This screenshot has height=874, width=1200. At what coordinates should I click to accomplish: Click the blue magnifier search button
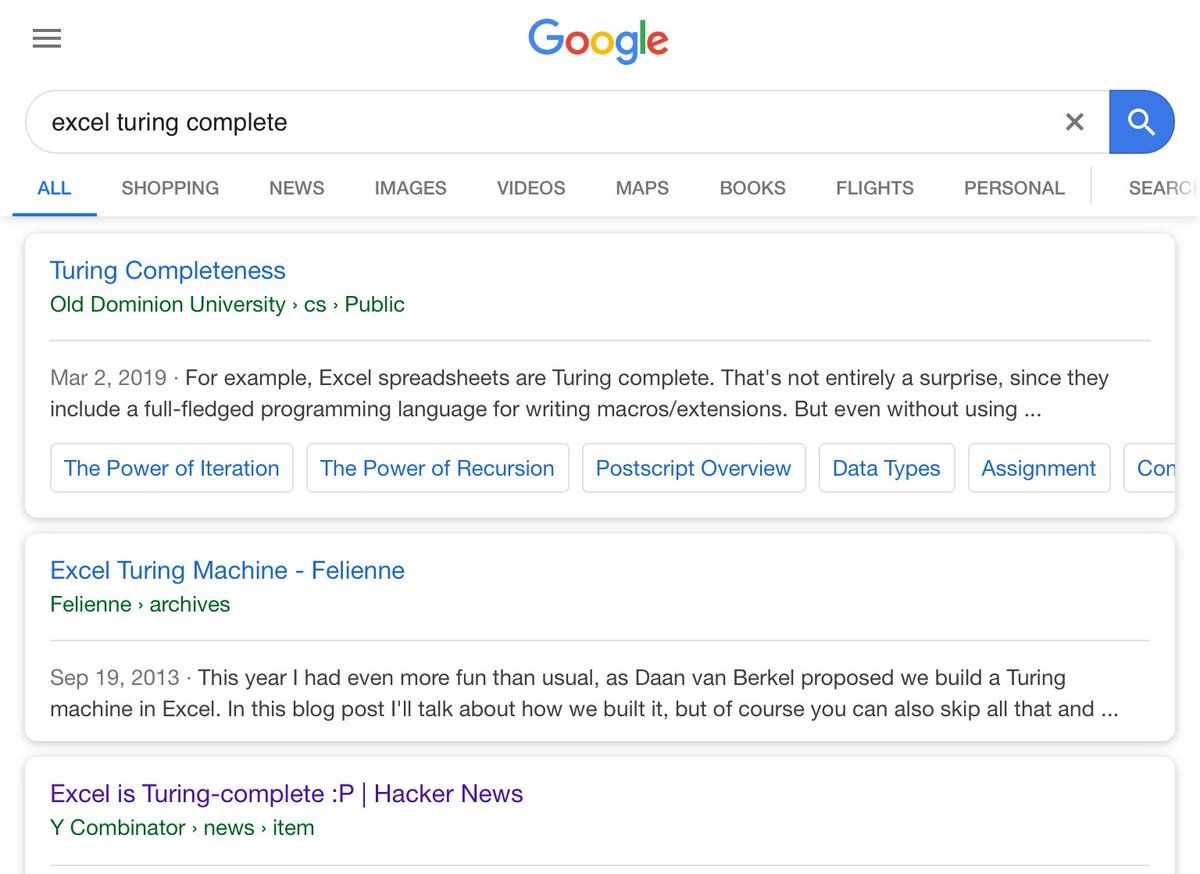tap(1141, 122)
